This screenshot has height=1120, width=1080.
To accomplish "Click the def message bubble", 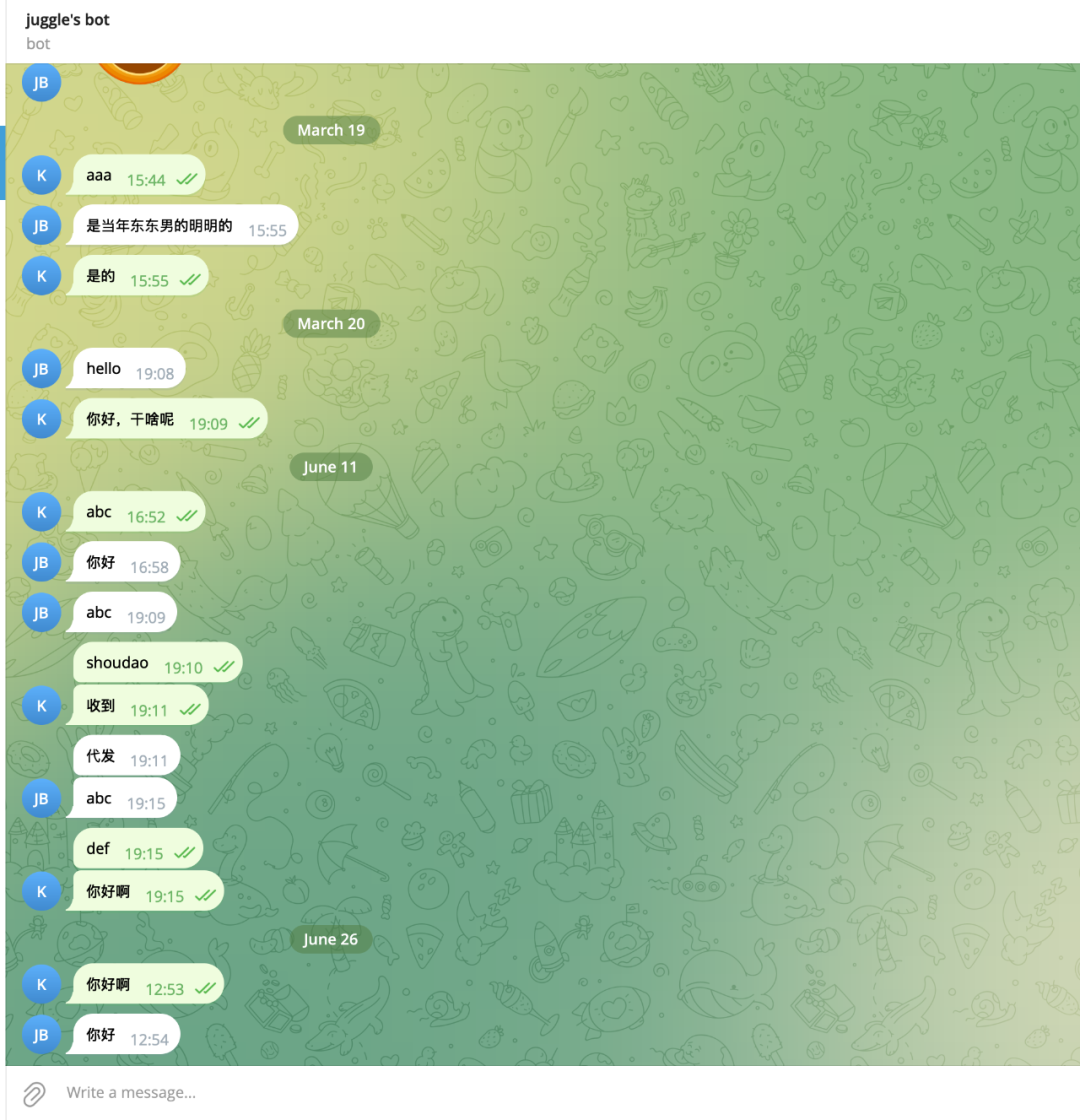I will click(x=138, y=849).
